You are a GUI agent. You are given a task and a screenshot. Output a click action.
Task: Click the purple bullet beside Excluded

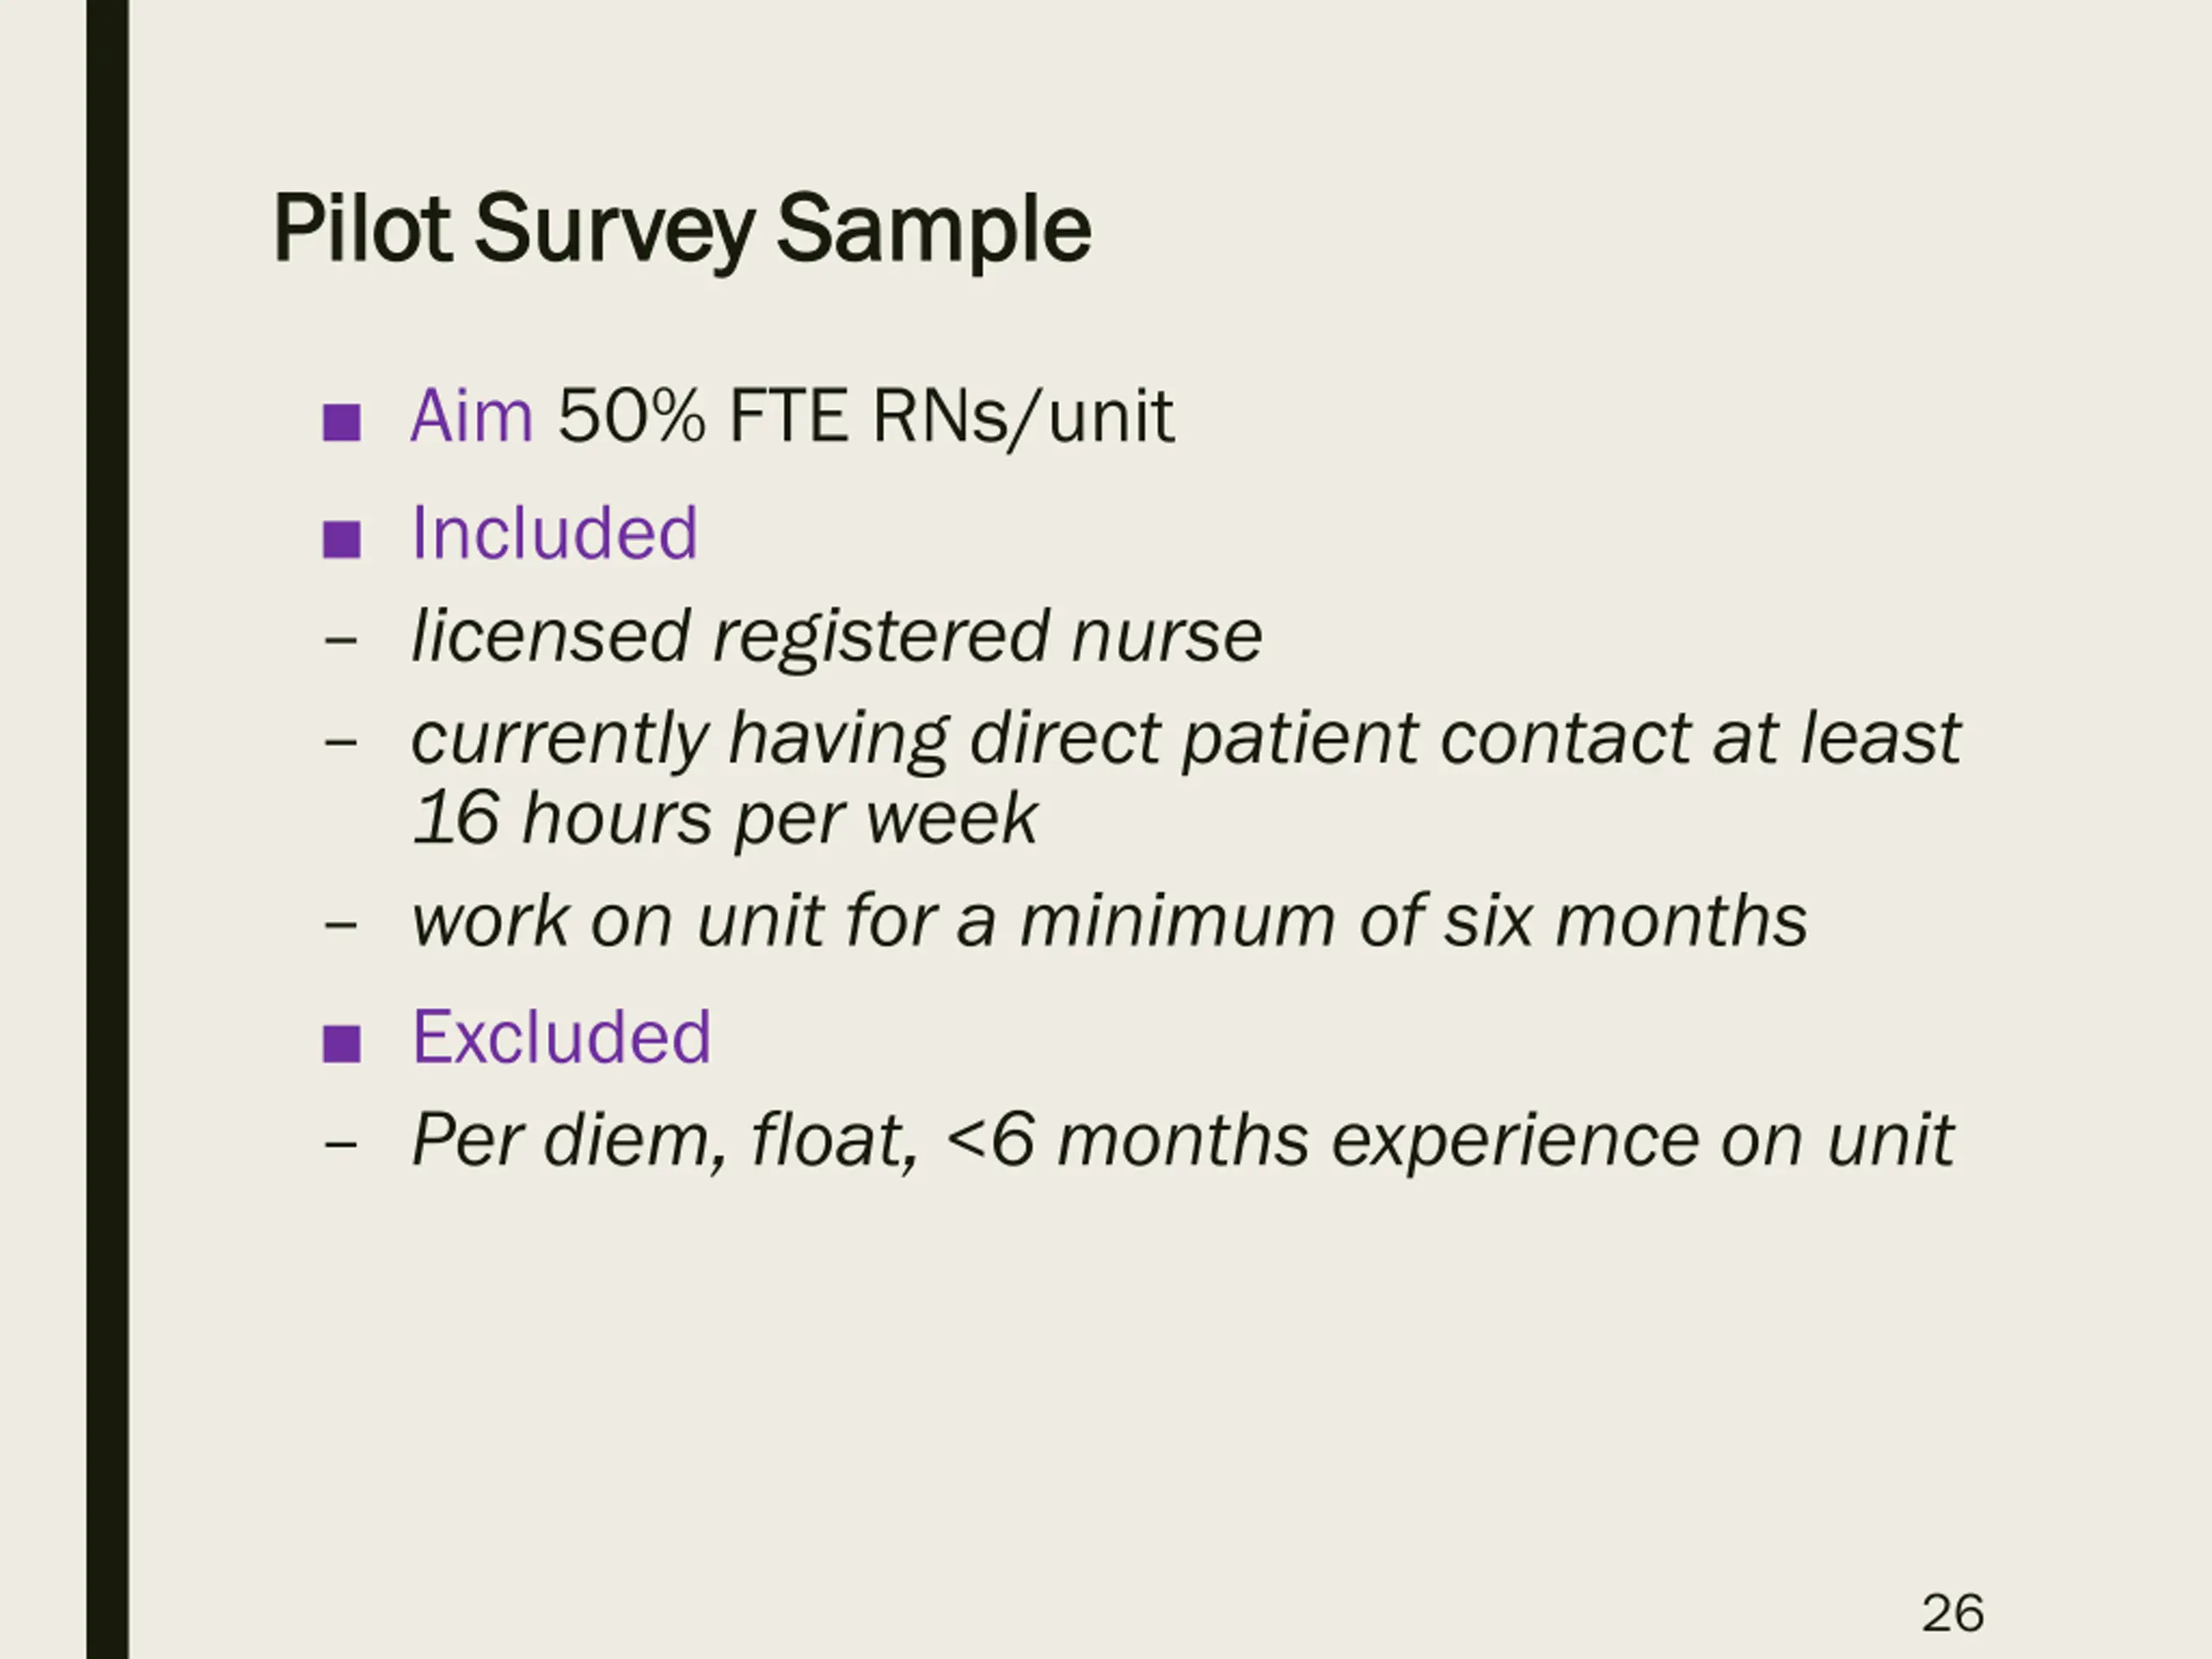coord(341,1043)
